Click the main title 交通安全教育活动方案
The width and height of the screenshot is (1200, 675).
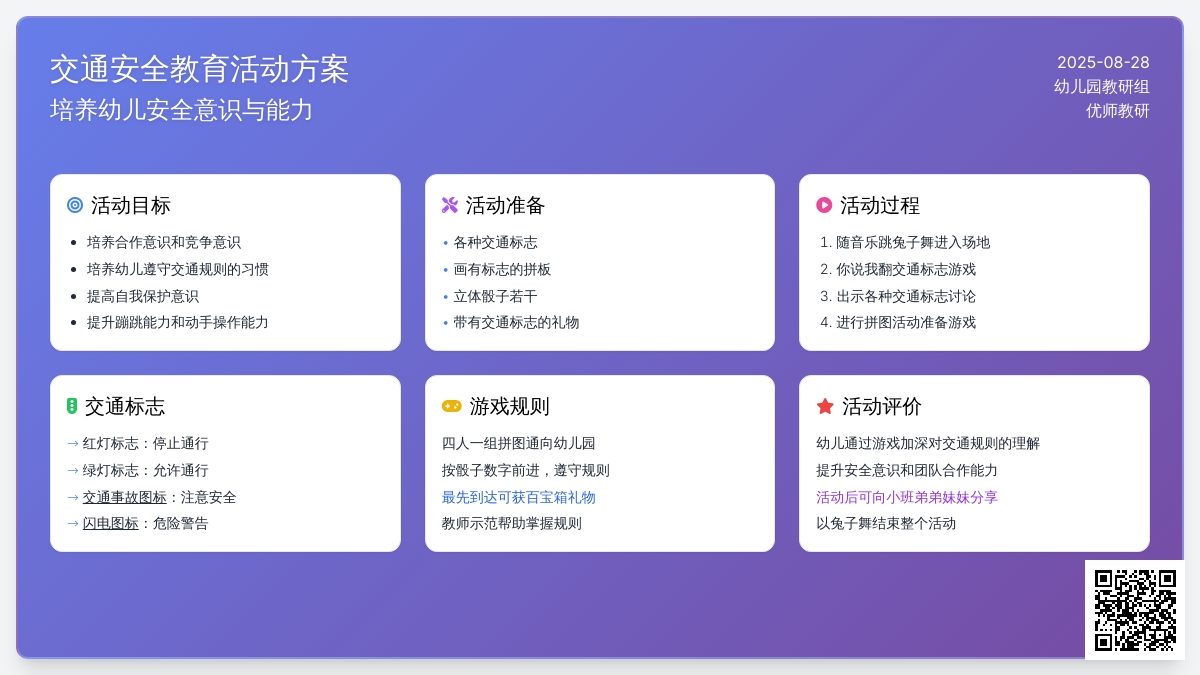coord(199,69)
